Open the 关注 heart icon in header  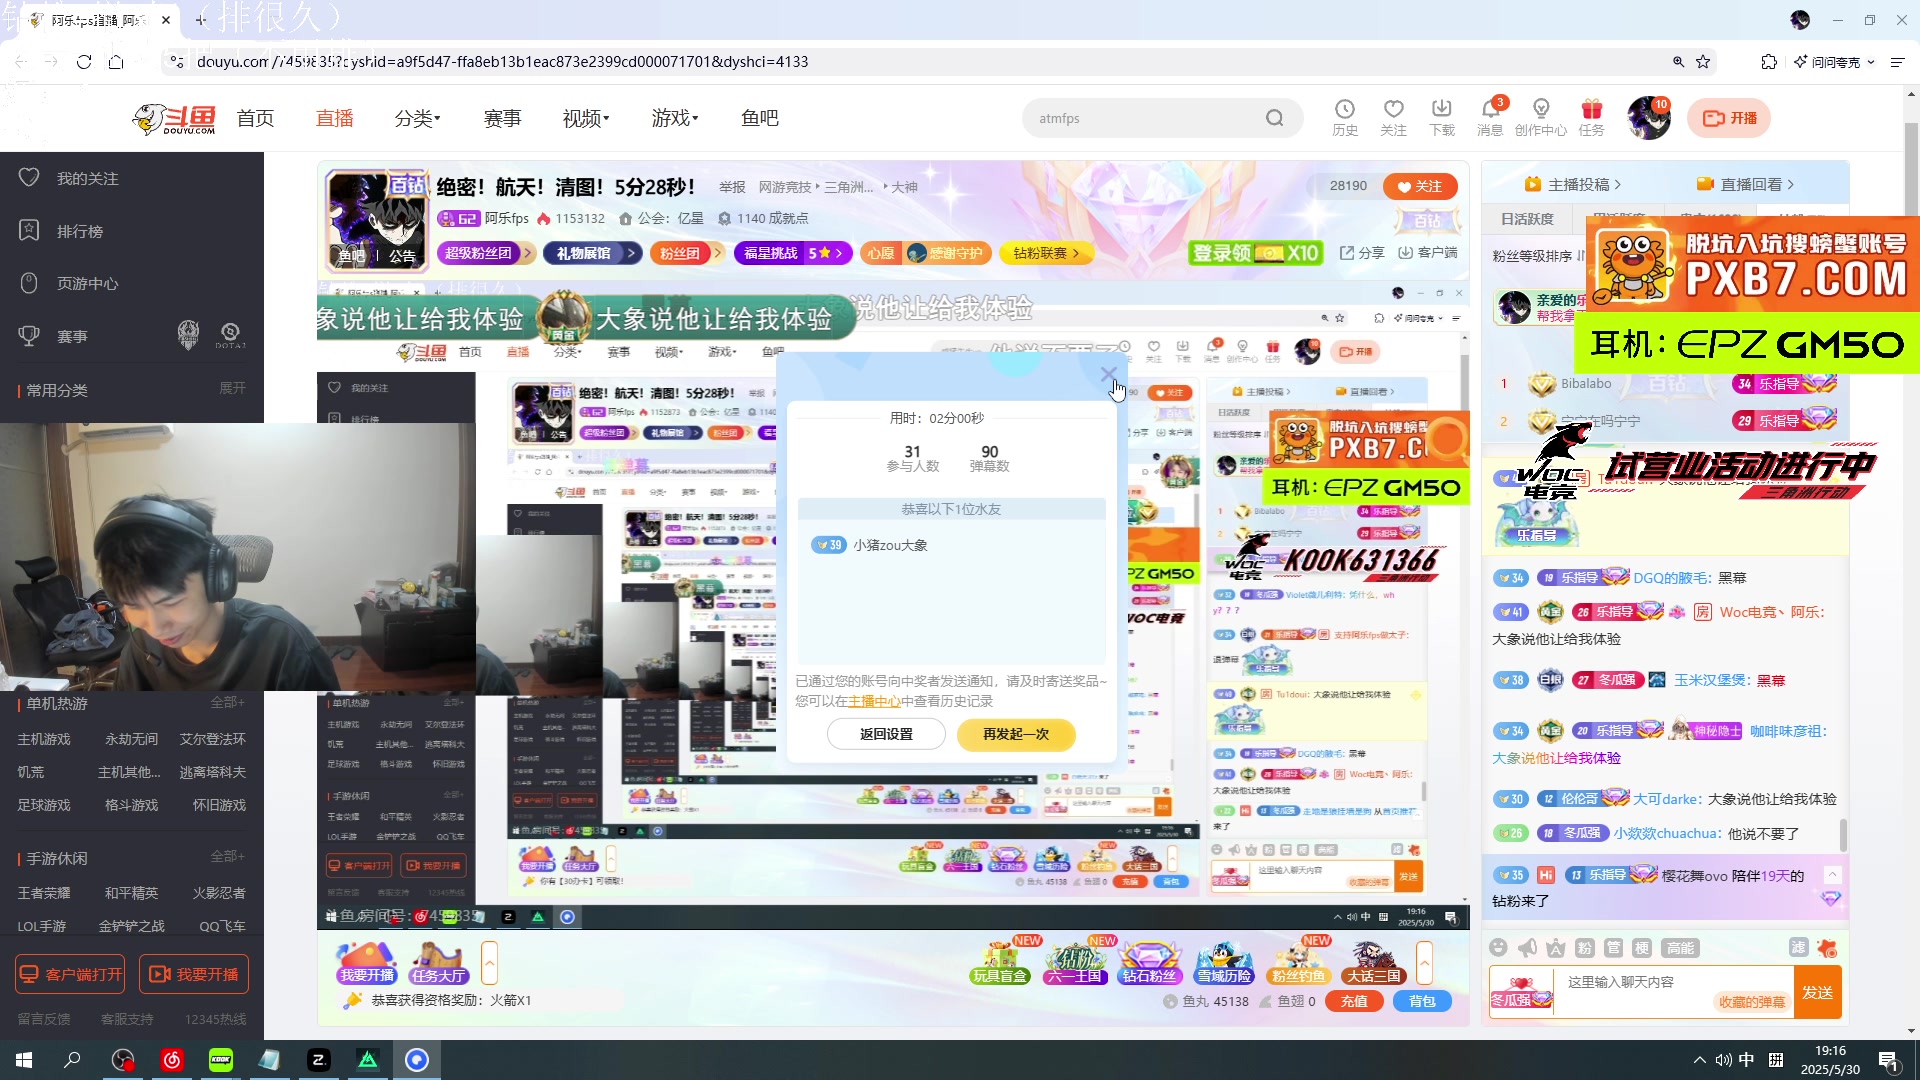pyautogui.click(x=1393, y=117)
